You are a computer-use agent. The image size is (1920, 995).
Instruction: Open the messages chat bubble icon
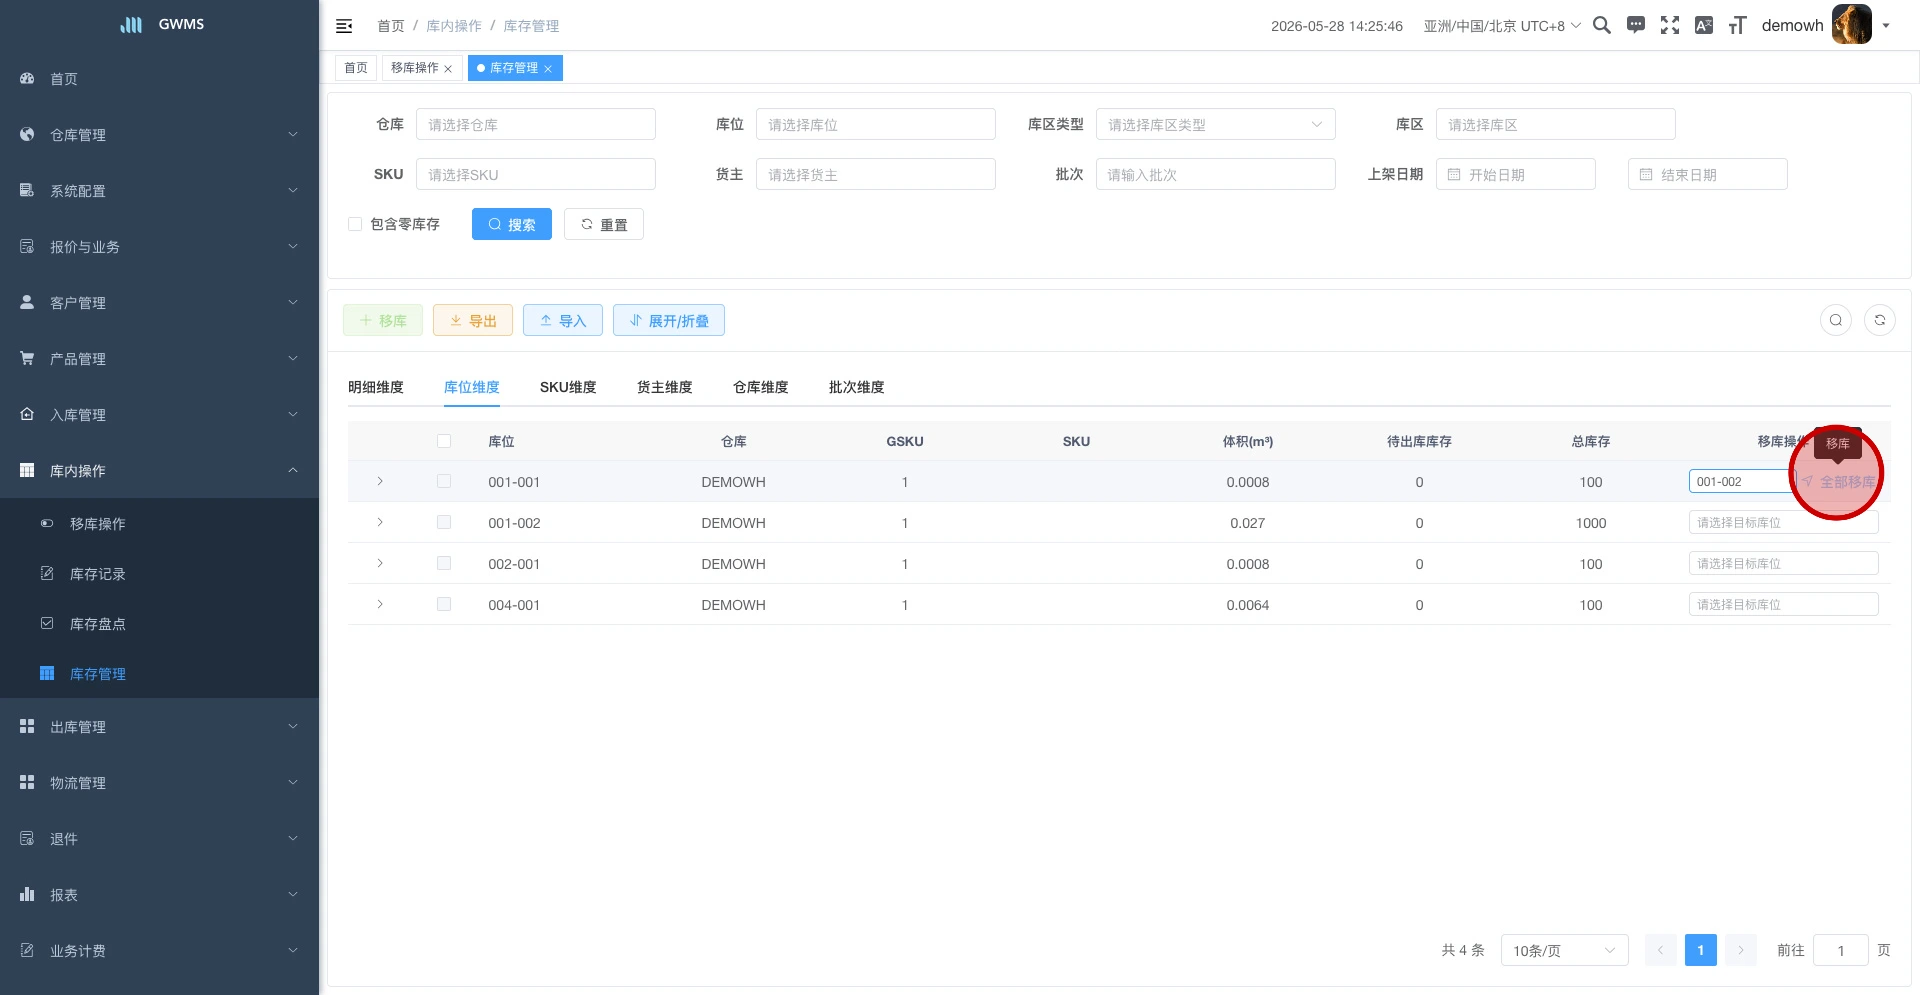[x=1636, y=25]
